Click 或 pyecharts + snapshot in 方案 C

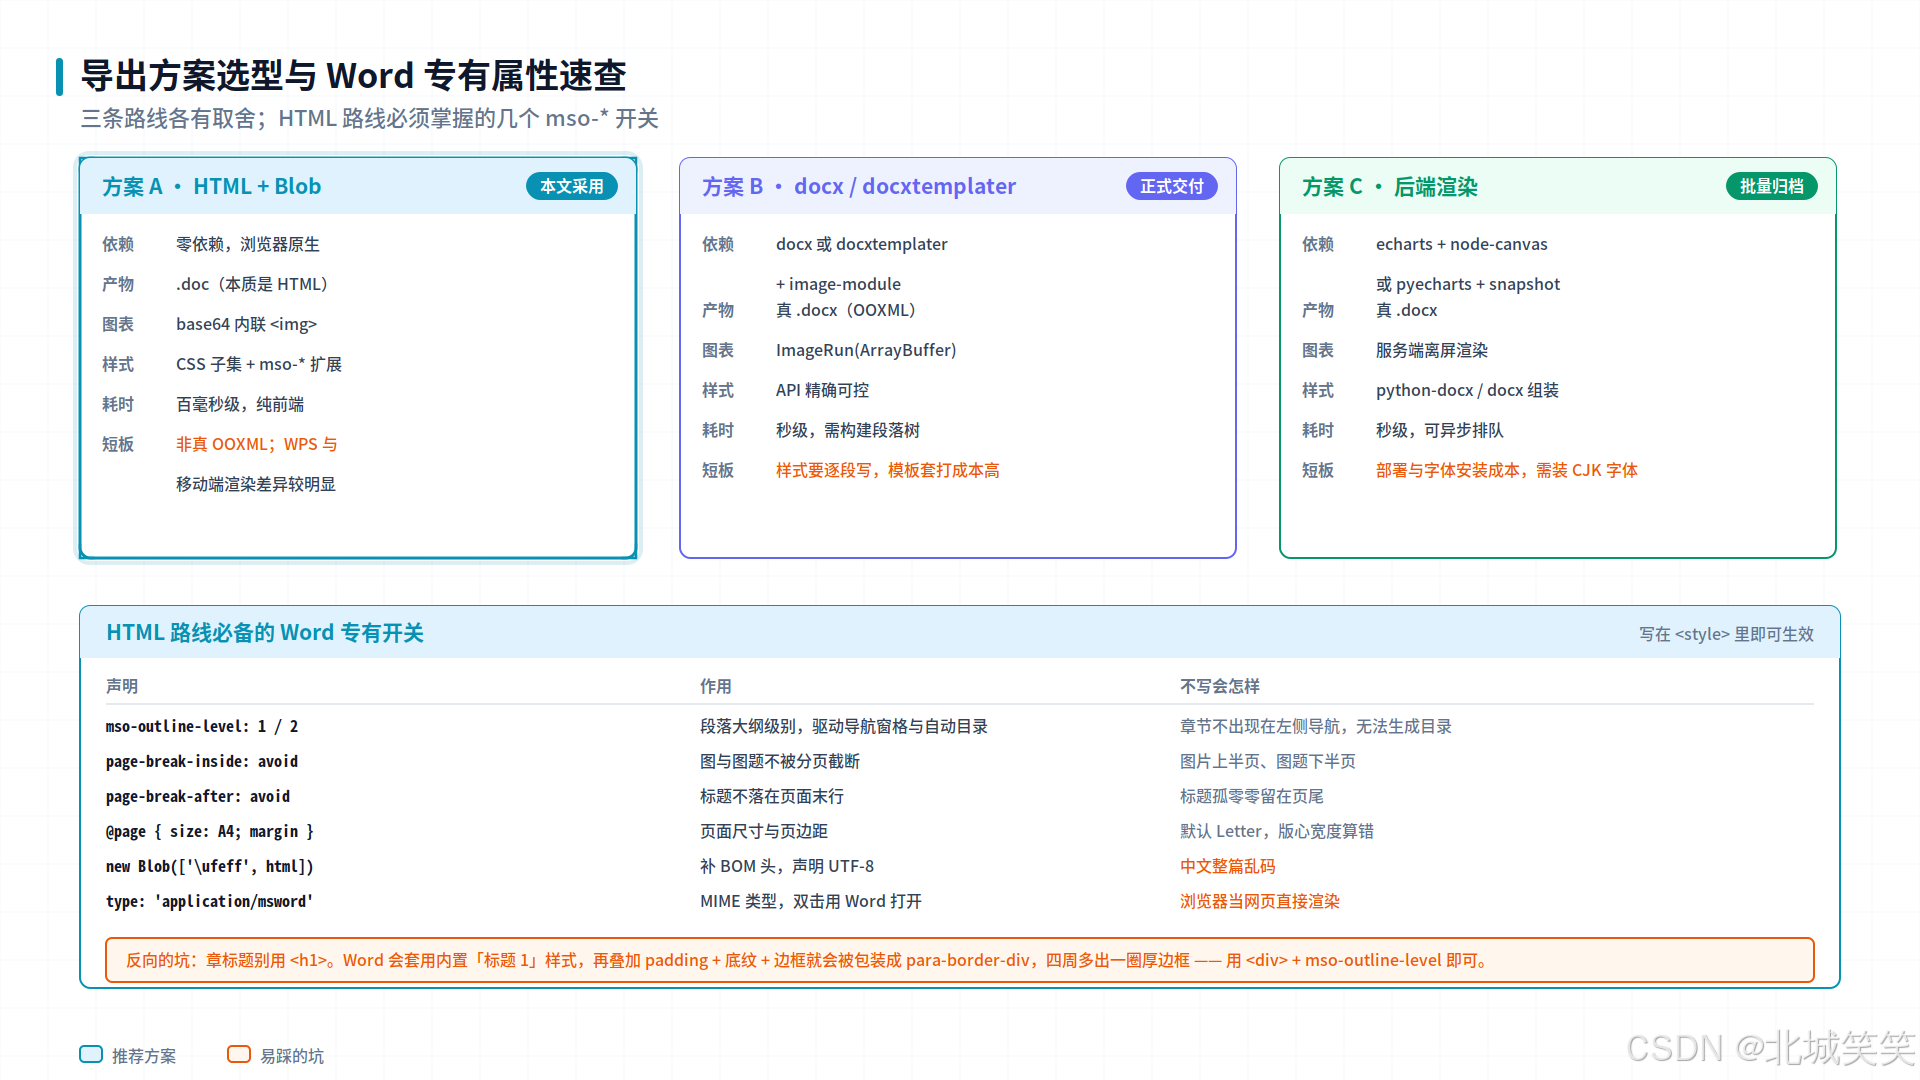[x=1468, y=284]
